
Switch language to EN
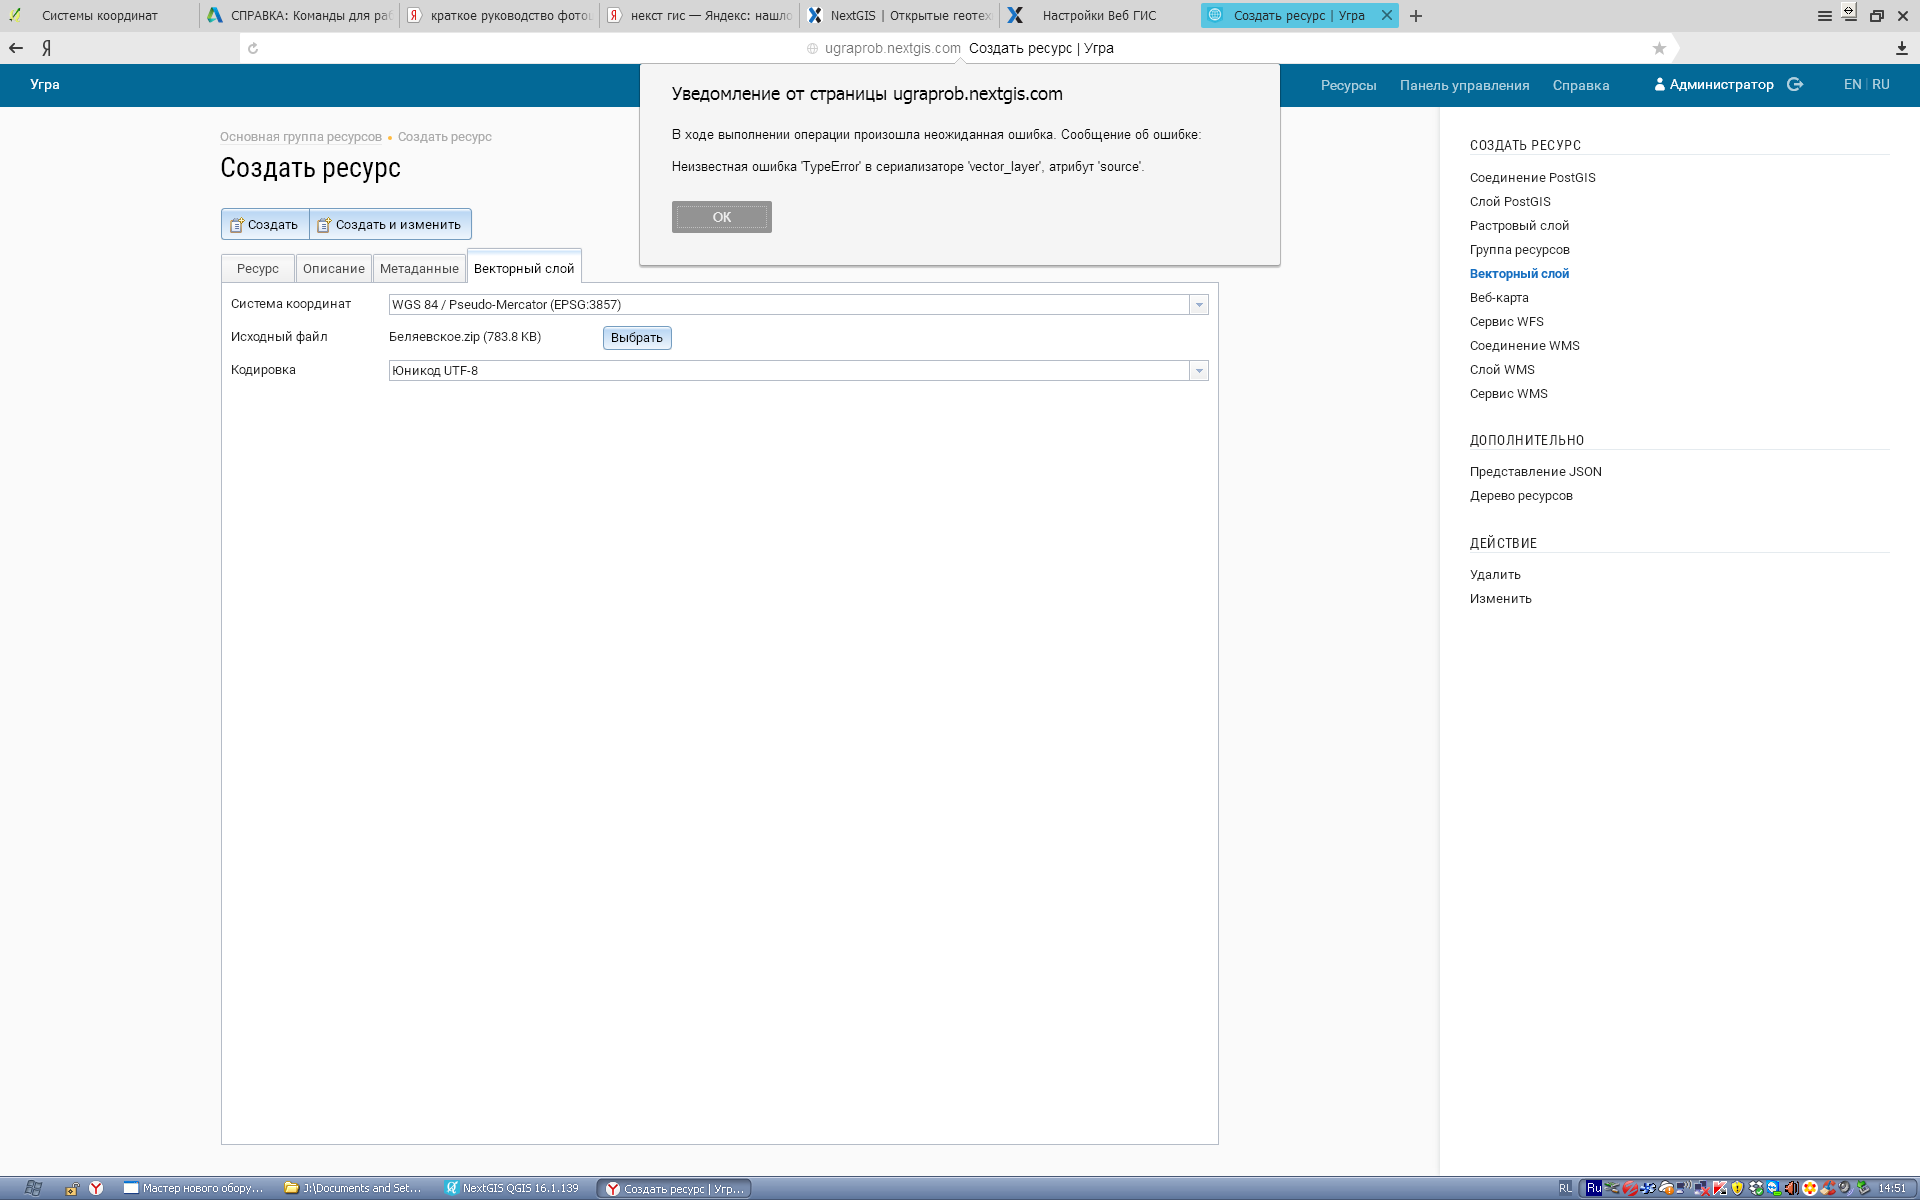1852,85
